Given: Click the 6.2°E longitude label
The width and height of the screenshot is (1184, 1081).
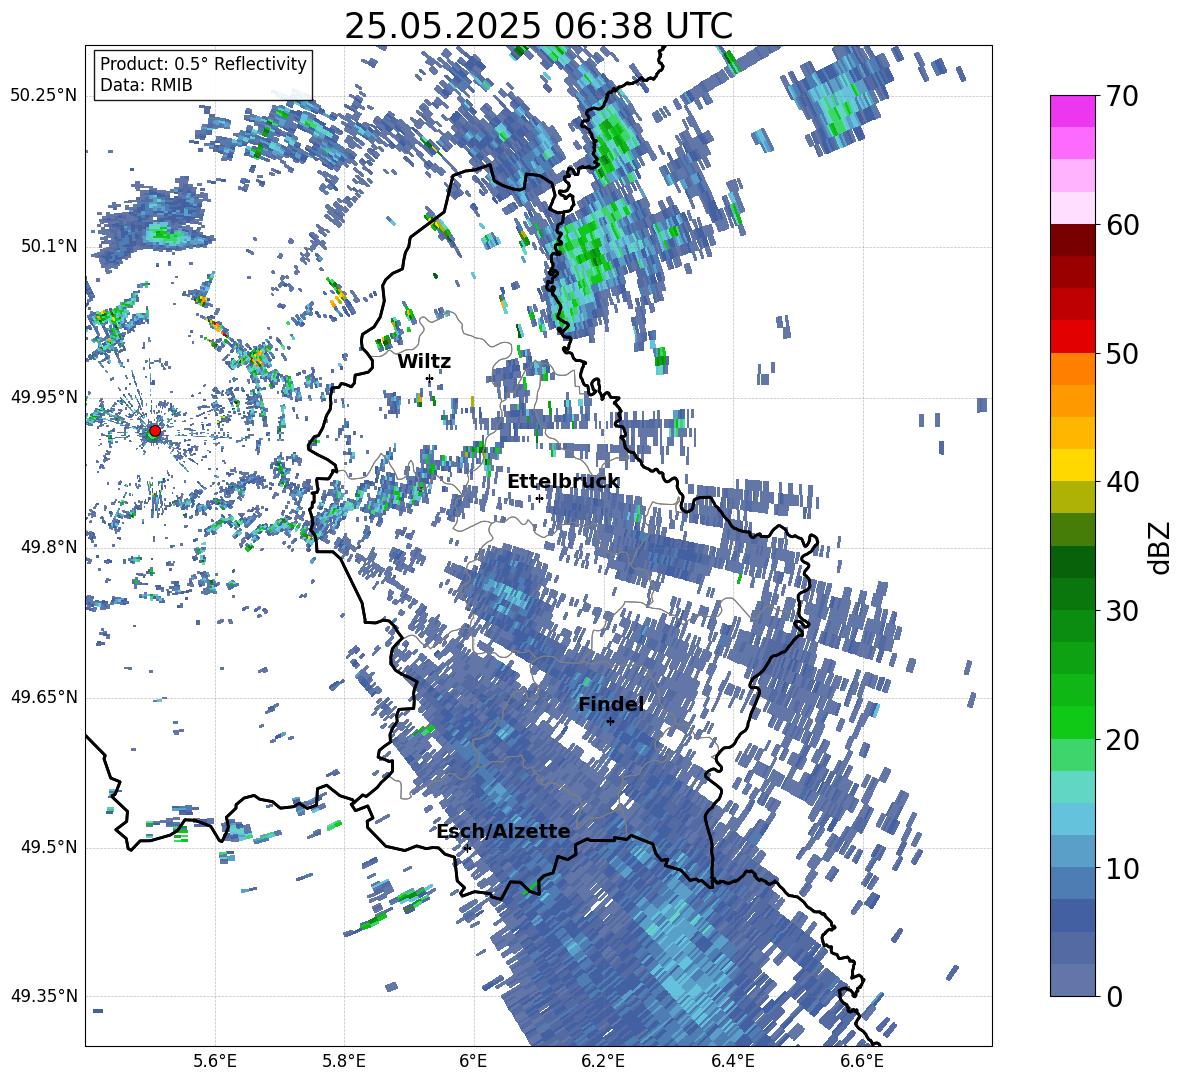Looking at the screenshot, I should 603,1061.
